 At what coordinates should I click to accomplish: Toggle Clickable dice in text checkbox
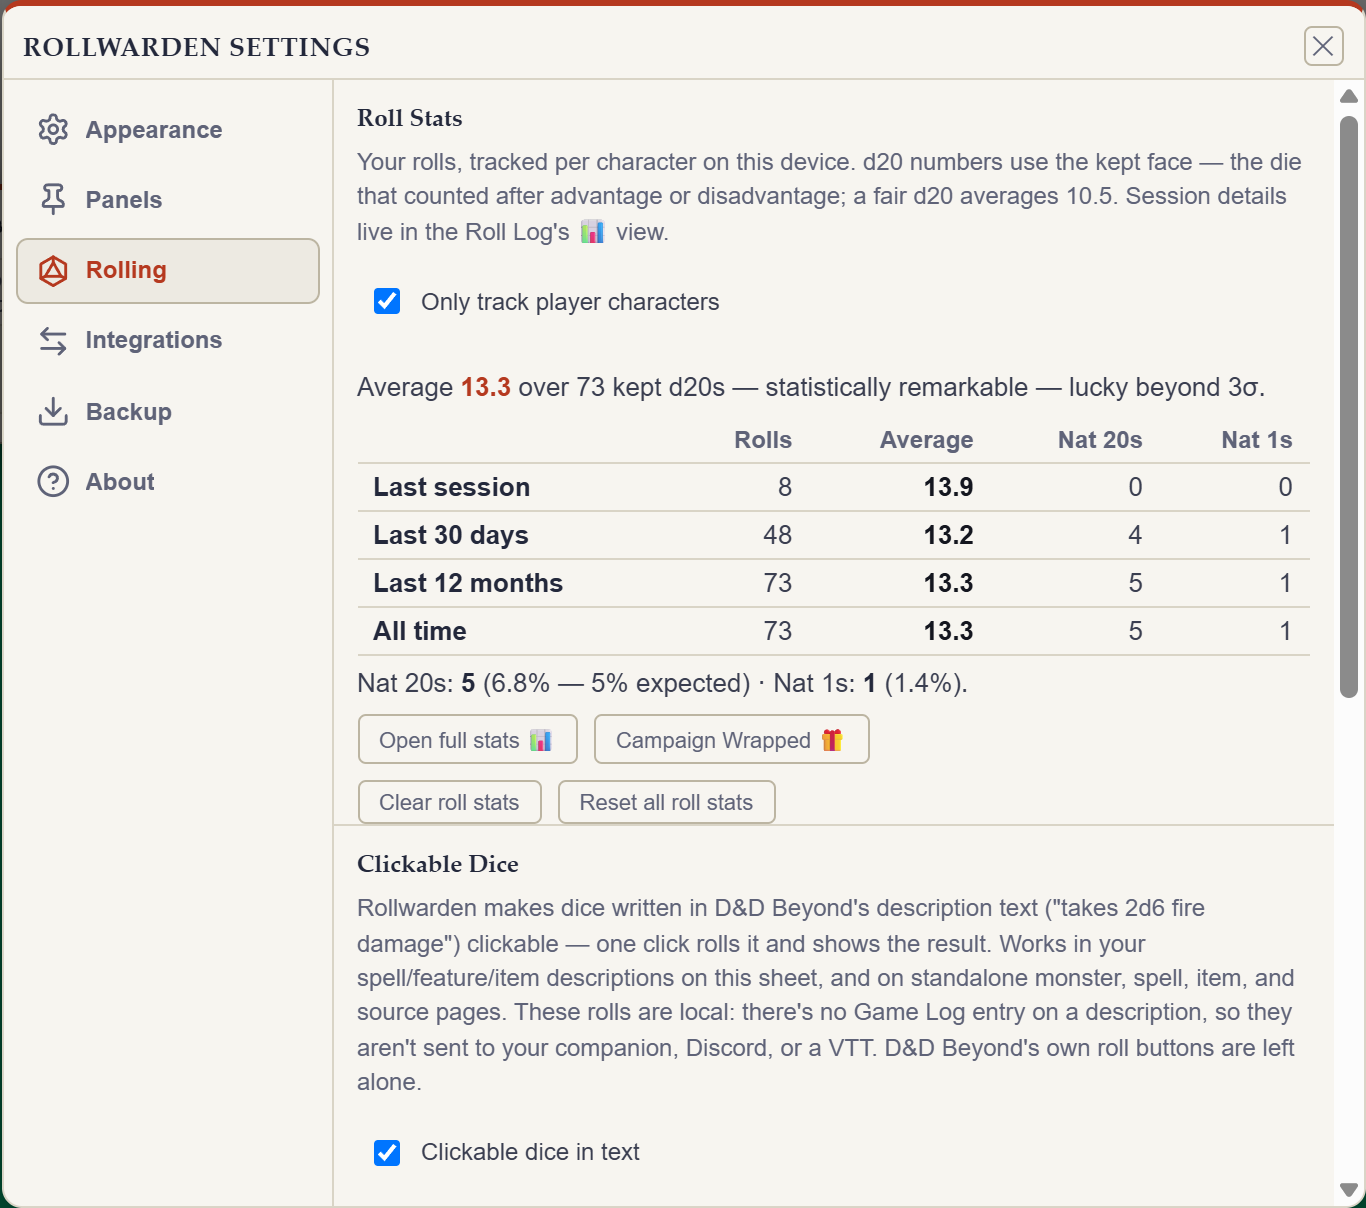[387, 1153]
